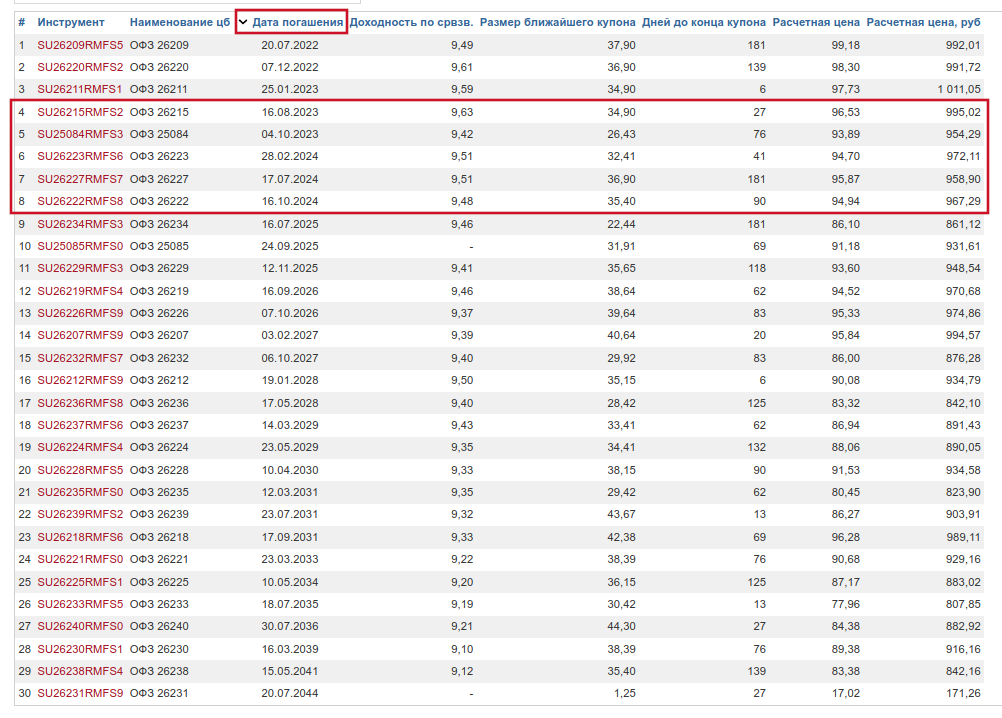Sort by Расчетная цена, руб header

point(923,22)
